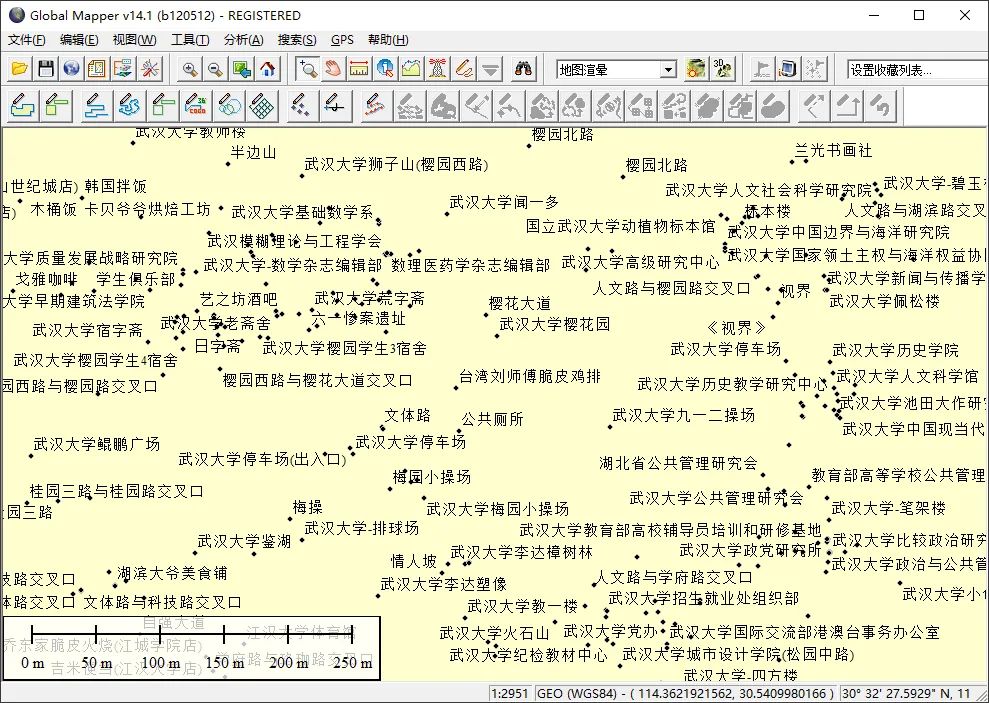The width and height of the screenshot is (989, 703).
Task: Click the GPS flag waypoint icon
Action: 762,69
